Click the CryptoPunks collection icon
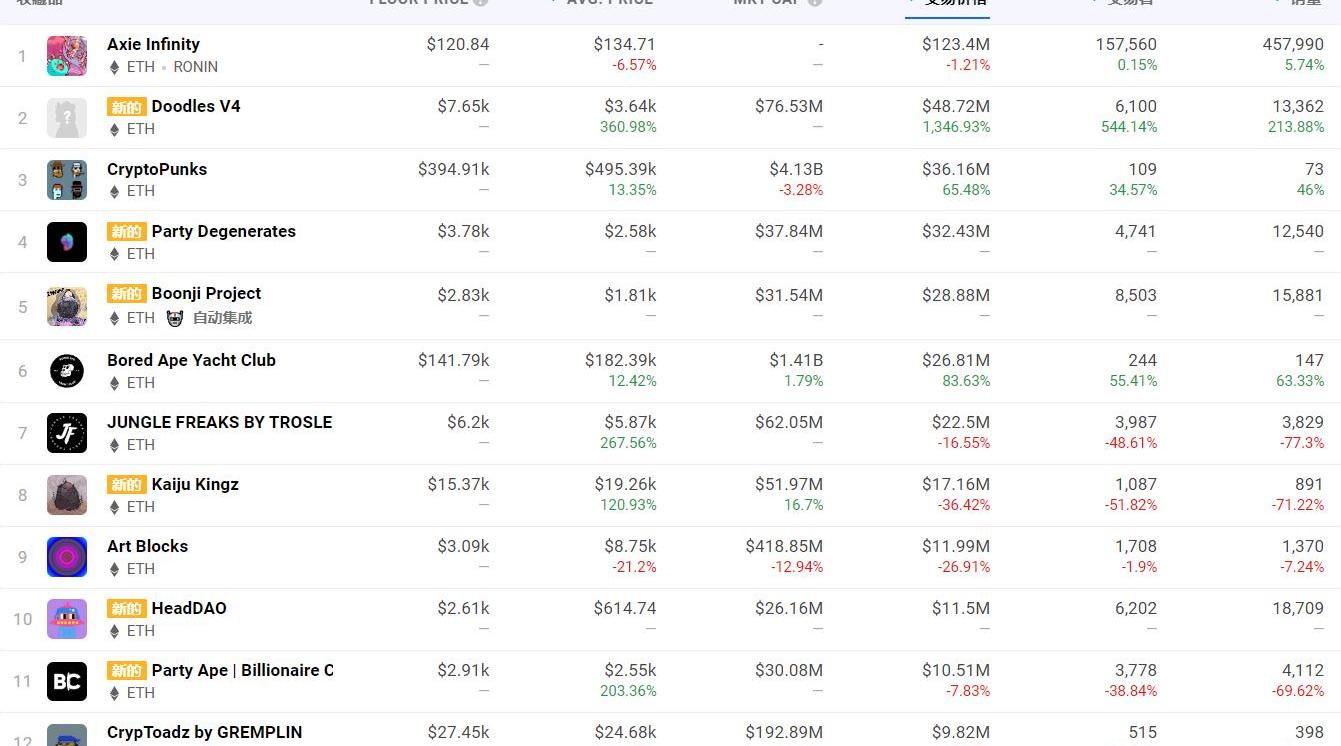1341x746 pixels. point(67,180)
